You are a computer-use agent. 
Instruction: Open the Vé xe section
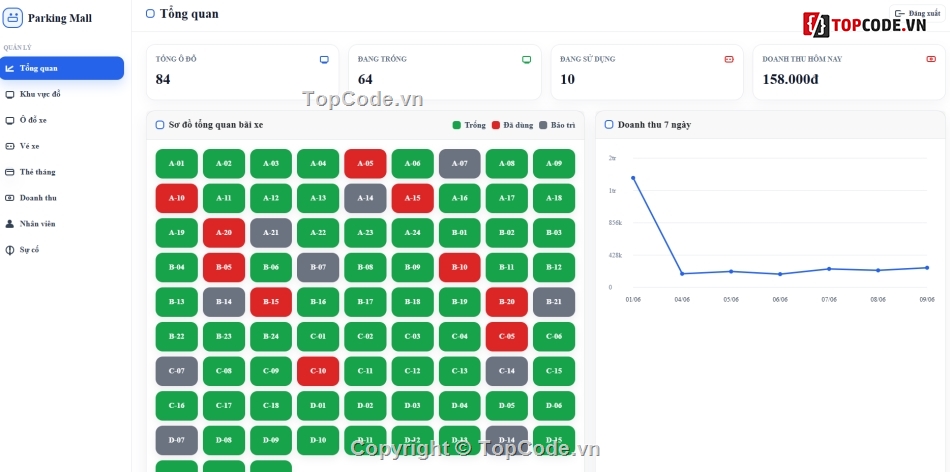[x=62, y=146]
